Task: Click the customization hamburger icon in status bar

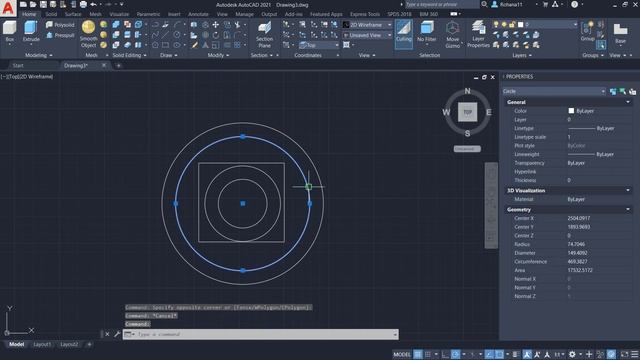Action: [x=635, y=354]
